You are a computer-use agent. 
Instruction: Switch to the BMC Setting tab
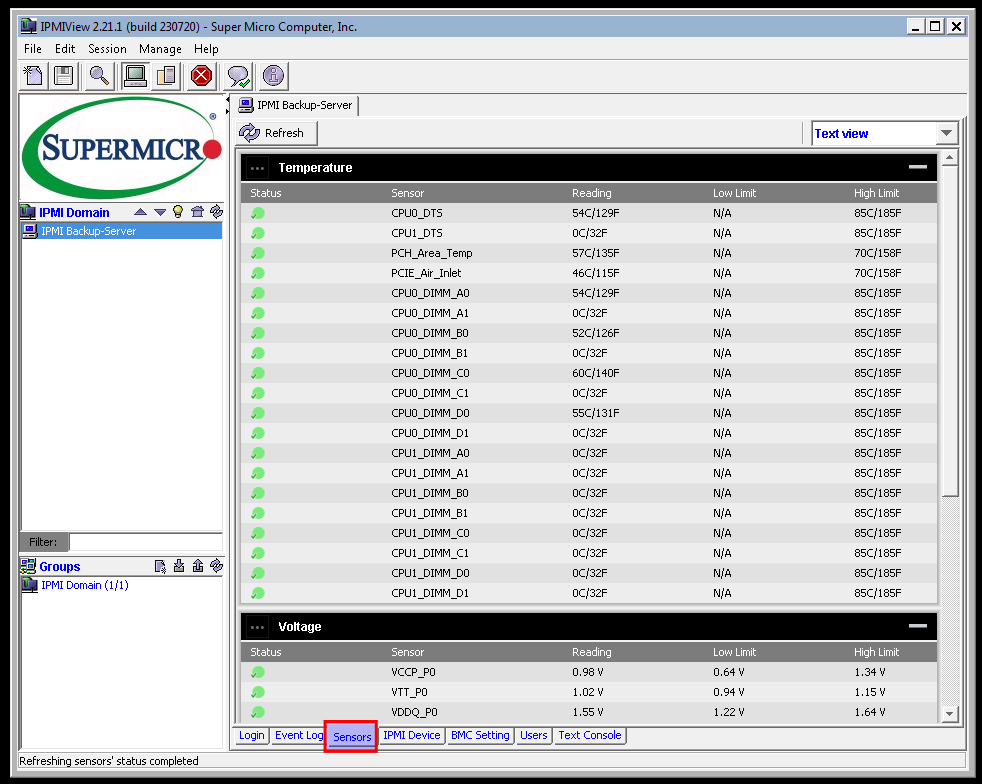click(480, 735)
